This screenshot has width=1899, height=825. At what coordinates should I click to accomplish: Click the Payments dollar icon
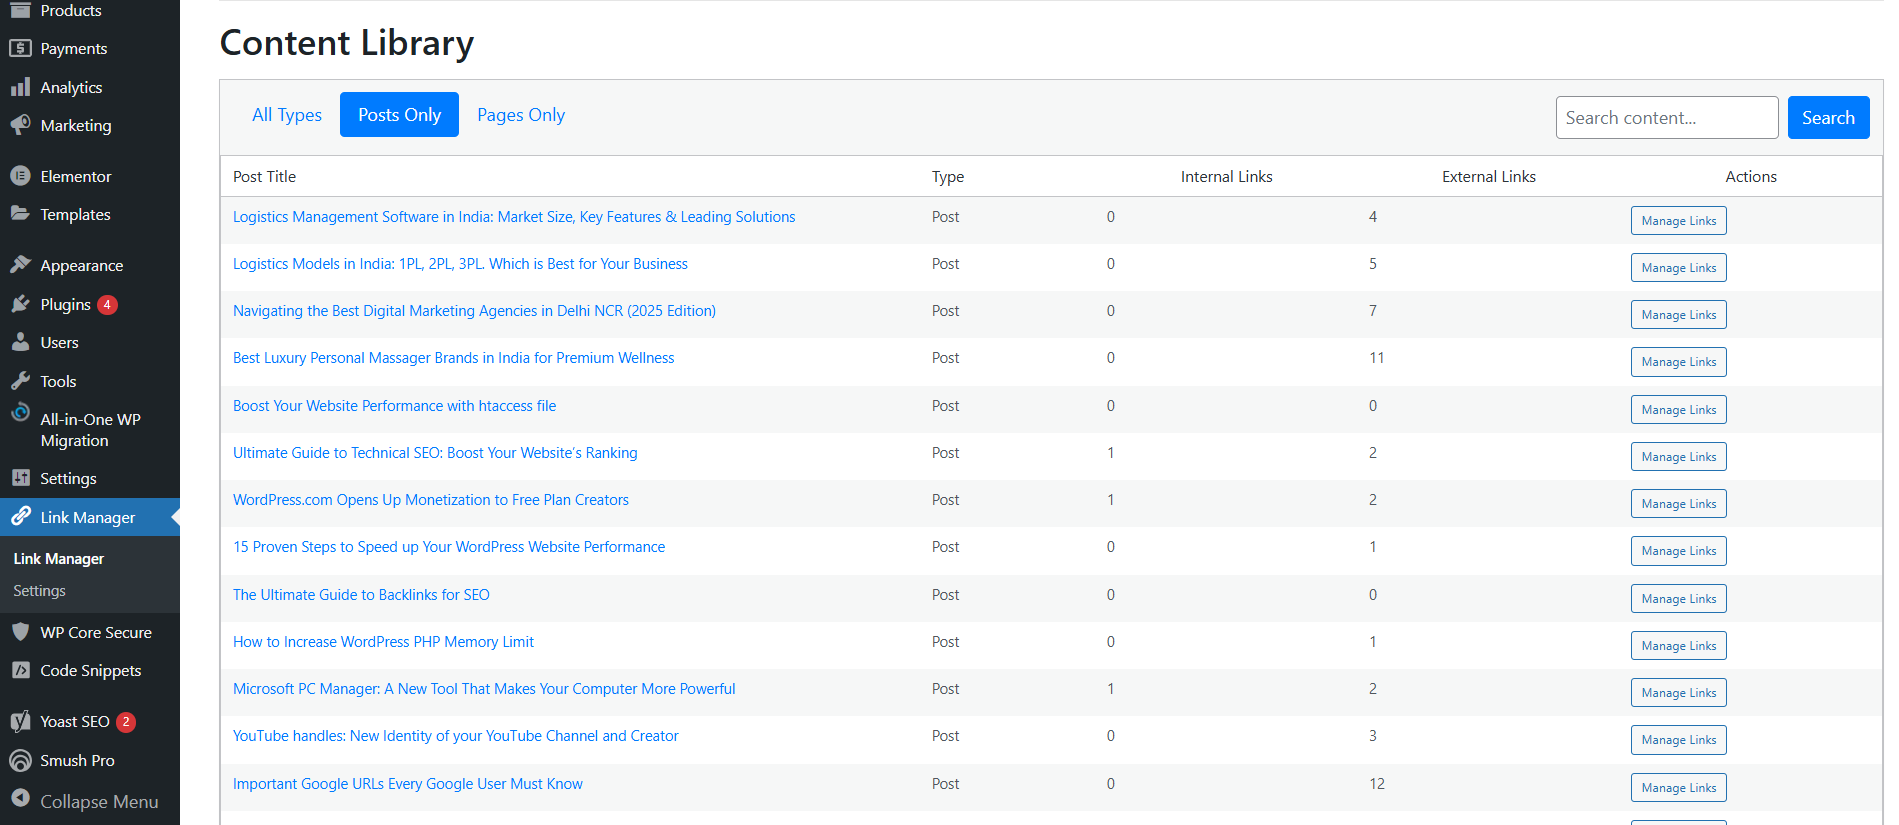[x=20, y=48]
